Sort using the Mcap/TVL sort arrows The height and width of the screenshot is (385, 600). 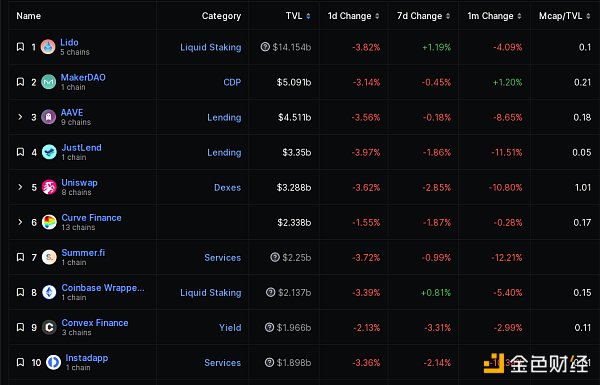[x=588, y=16]
